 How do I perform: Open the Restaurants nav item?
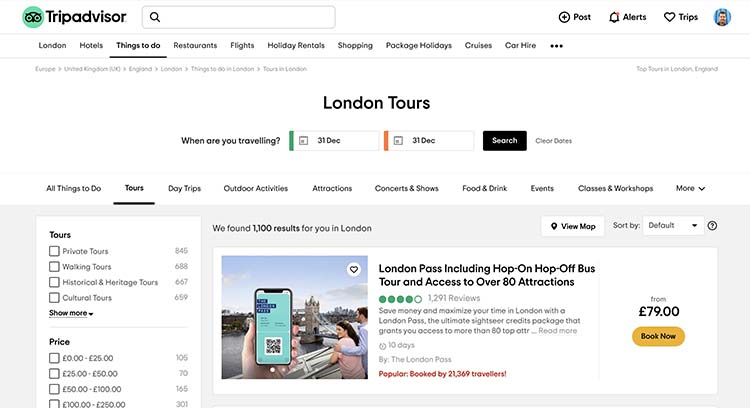tap(195, 45)
